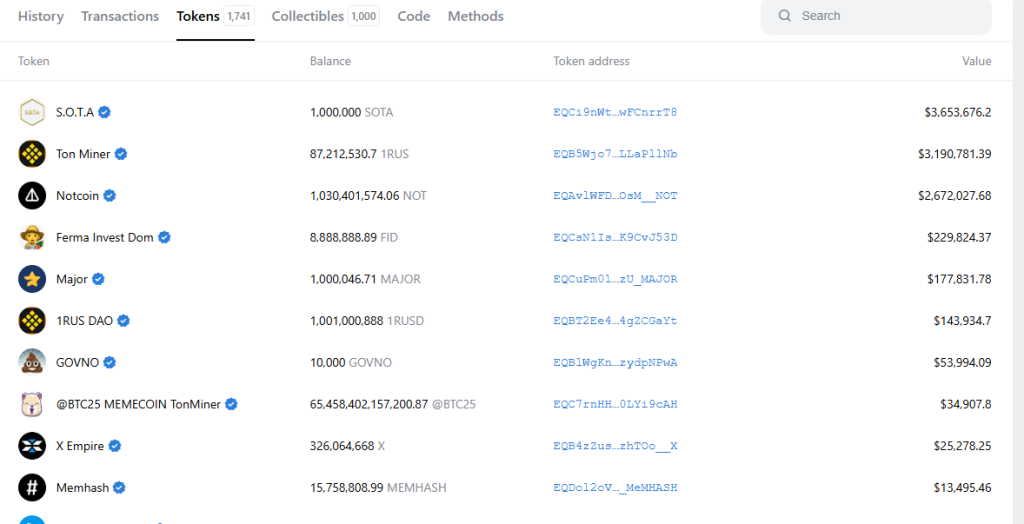Click the Value column header
The width and height of the screenshot is (1024, 524).
point(976,61)
